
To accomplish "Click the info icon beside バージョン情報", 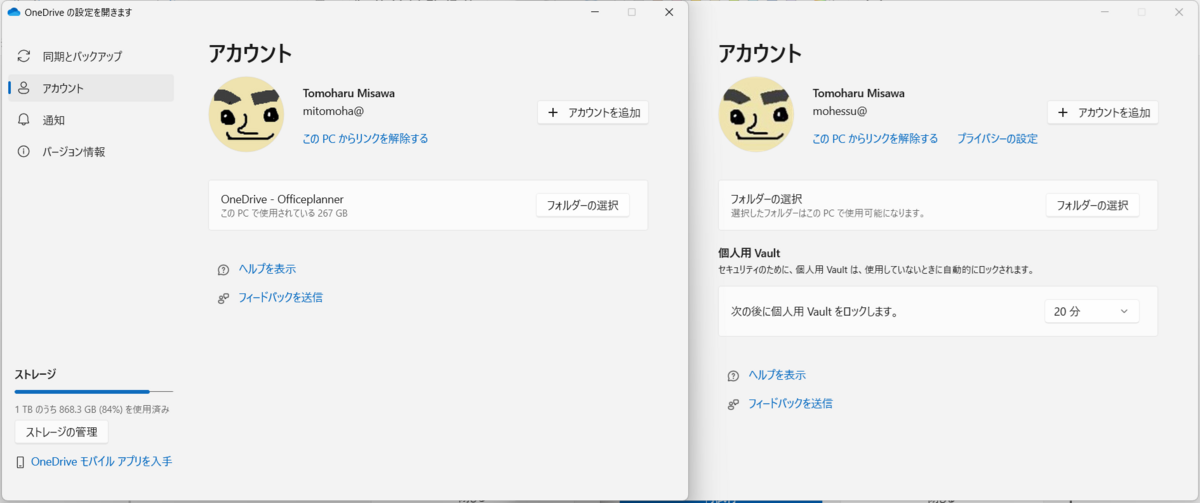I will pyautogui.click(x=24, y=152).
